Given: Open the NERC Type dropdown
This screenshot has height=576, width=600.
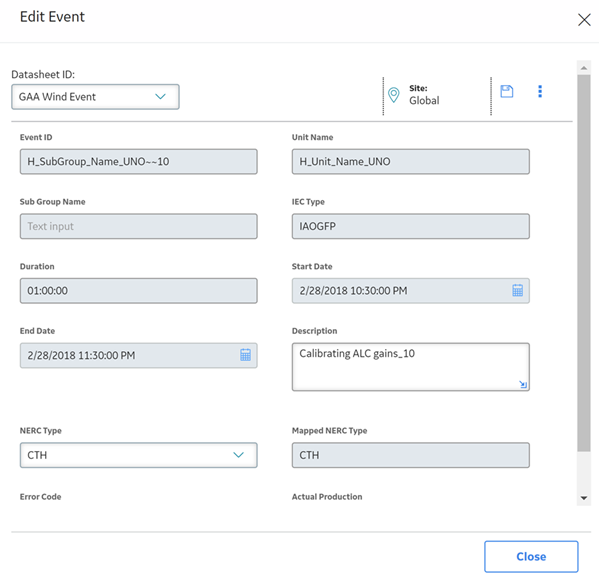Looking at the screenshot, I should coord(139,455).
